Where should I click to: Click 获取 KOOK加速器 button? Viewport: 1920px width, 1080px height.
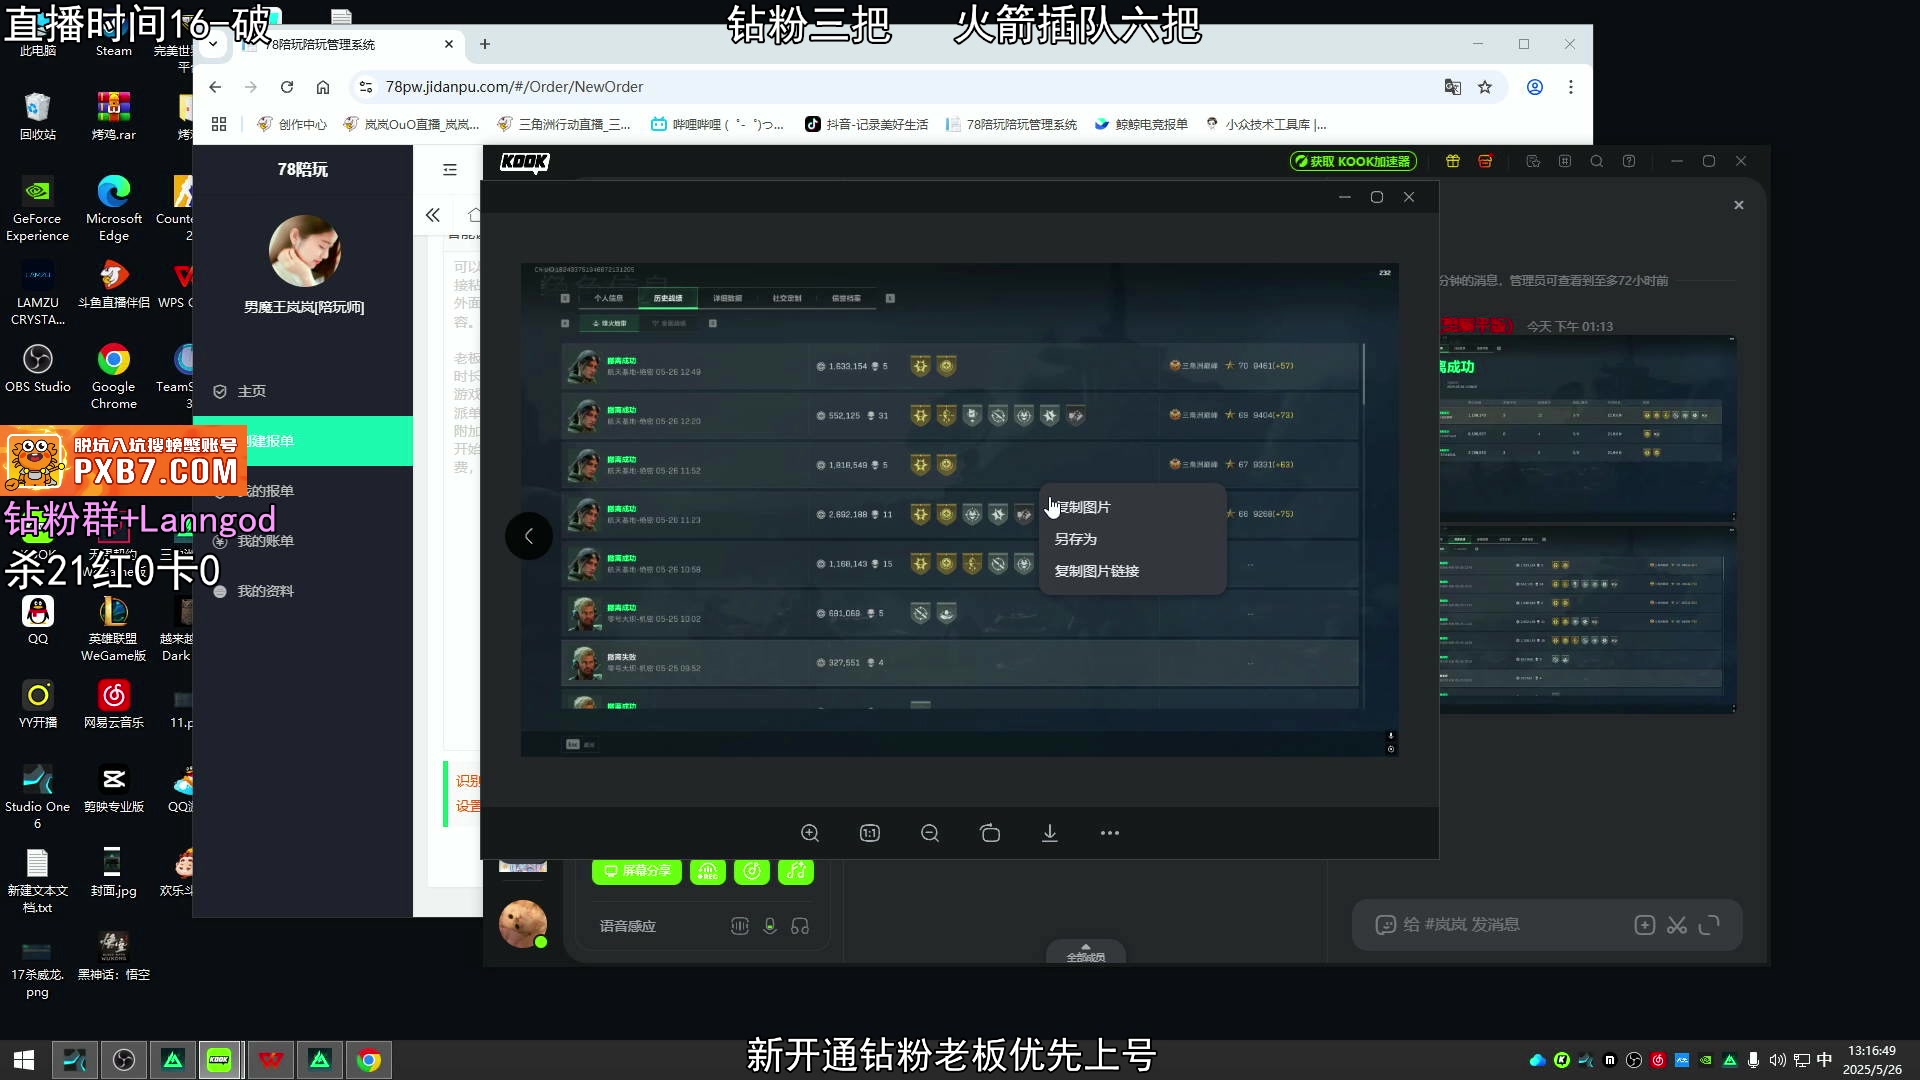pos(1353,161)
